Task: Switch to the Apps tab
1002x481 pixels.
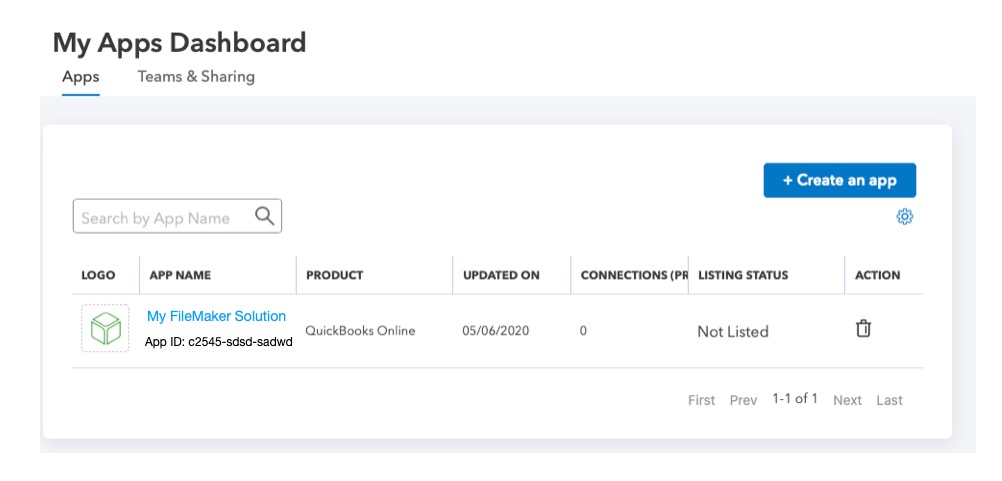Action: 81,77
